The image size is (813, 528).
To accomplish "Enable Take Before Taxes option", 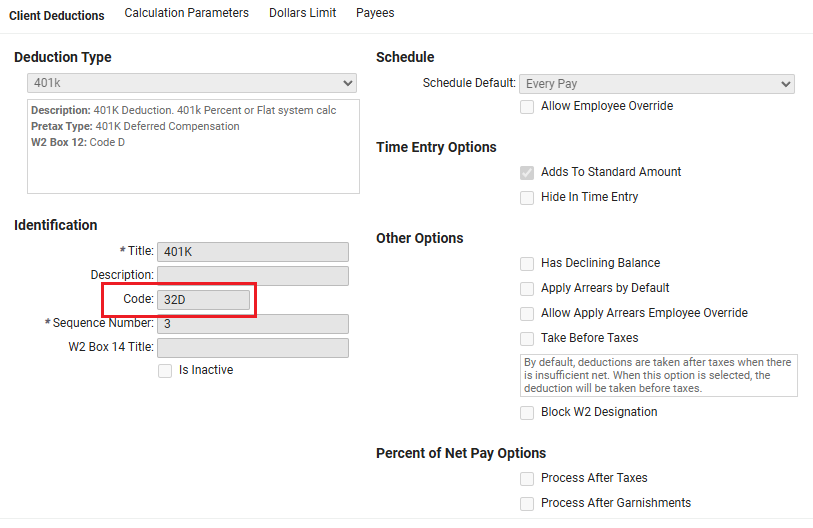I will click(527, 339).
